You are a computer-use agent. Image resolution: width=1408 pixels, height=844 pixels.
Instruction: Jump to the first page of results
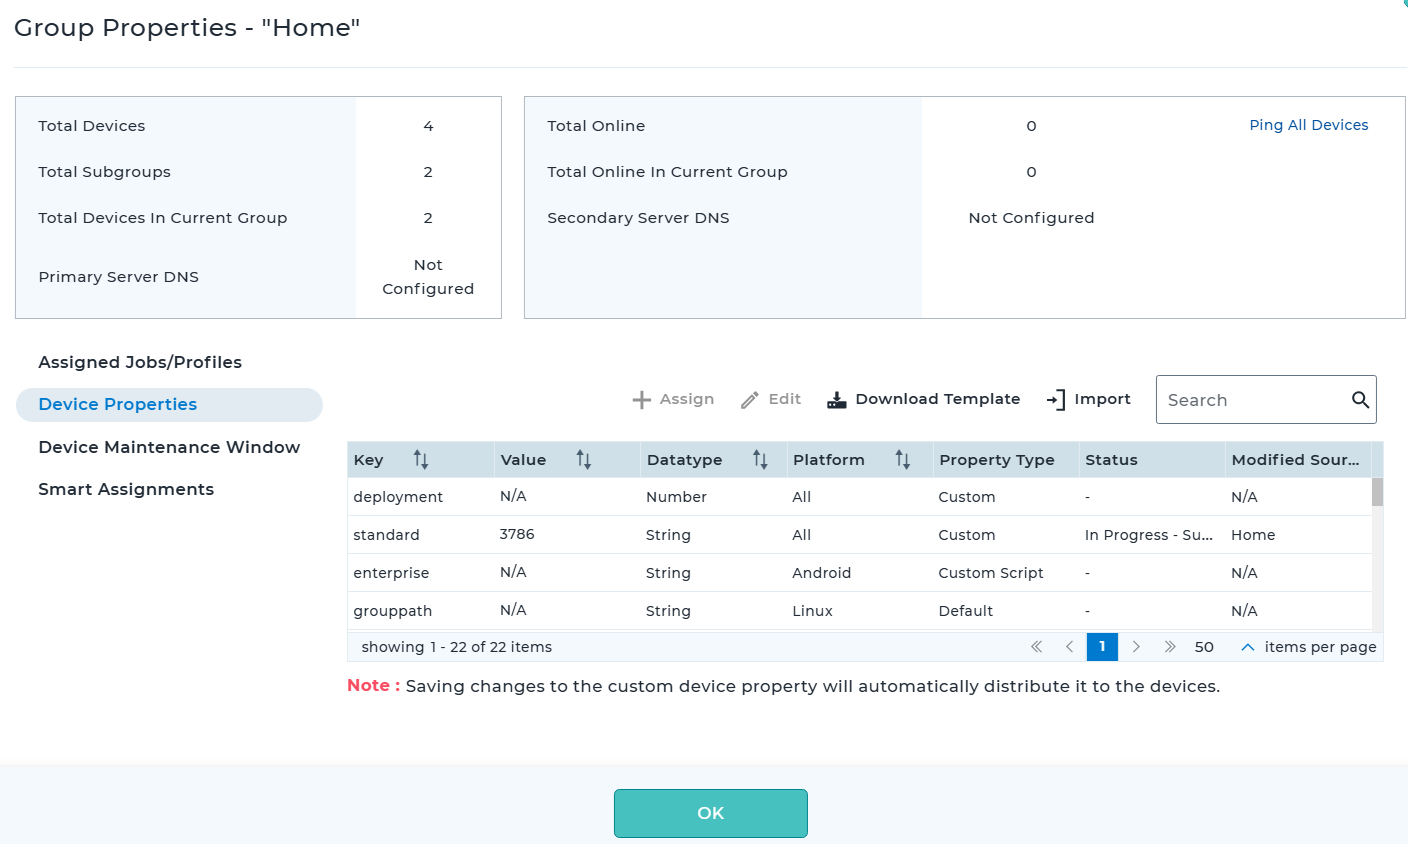tap(1036, 647)
